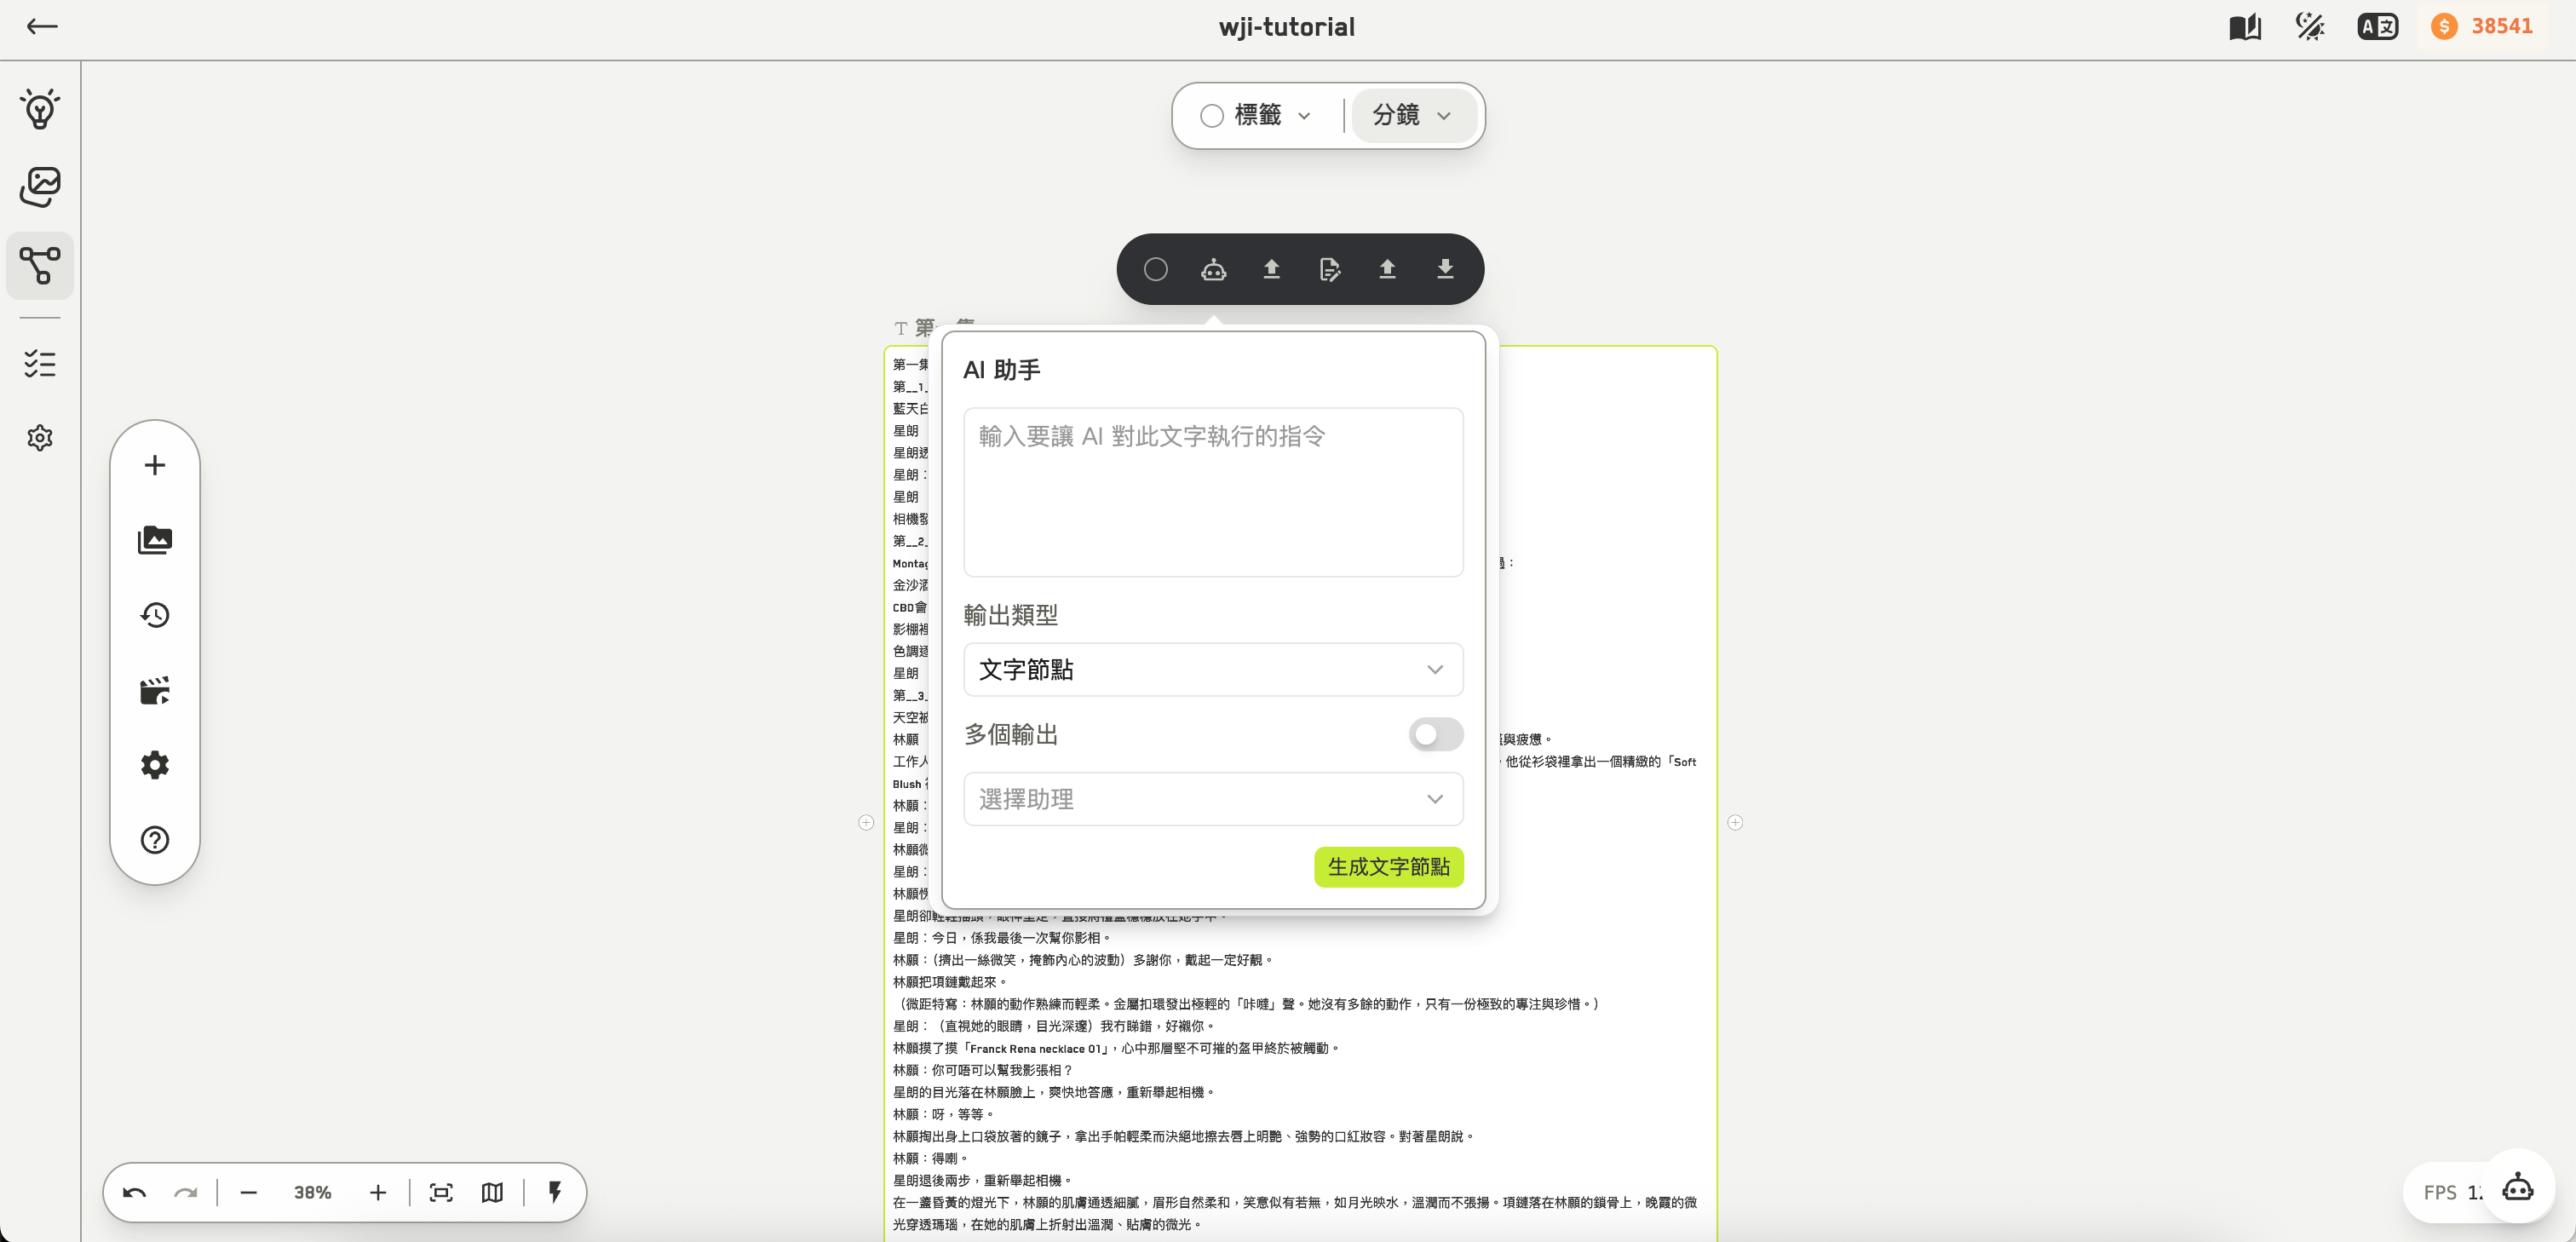Add a new node with the plus button
This screenshot has width=2576, height=1242.
coord(155,465)
